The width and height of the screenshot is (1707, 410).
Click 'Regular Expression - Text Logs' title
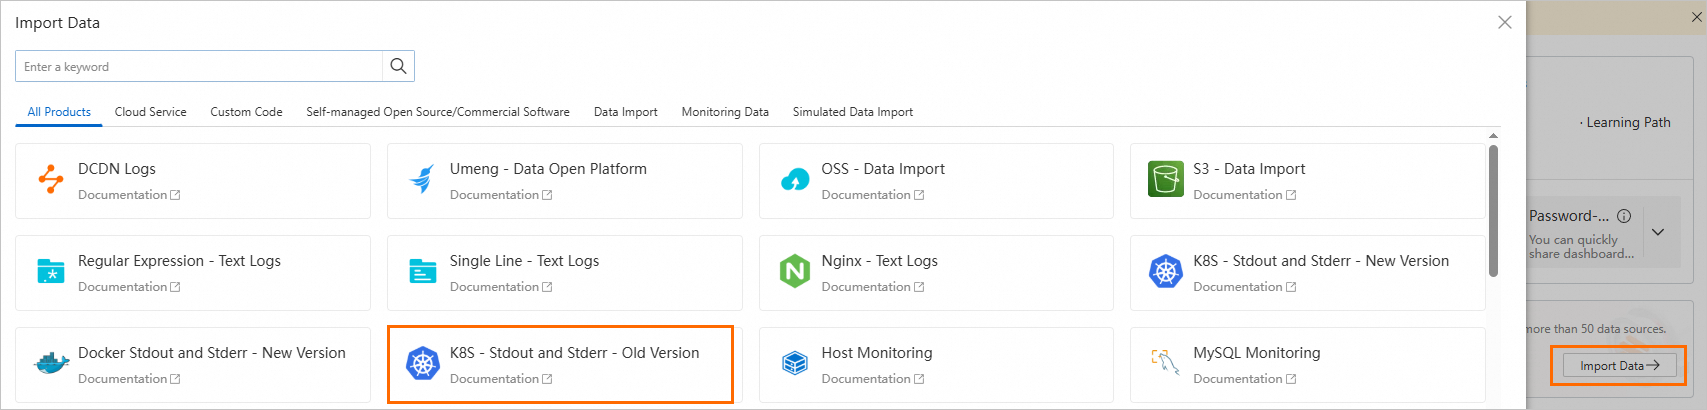[179, 261]
